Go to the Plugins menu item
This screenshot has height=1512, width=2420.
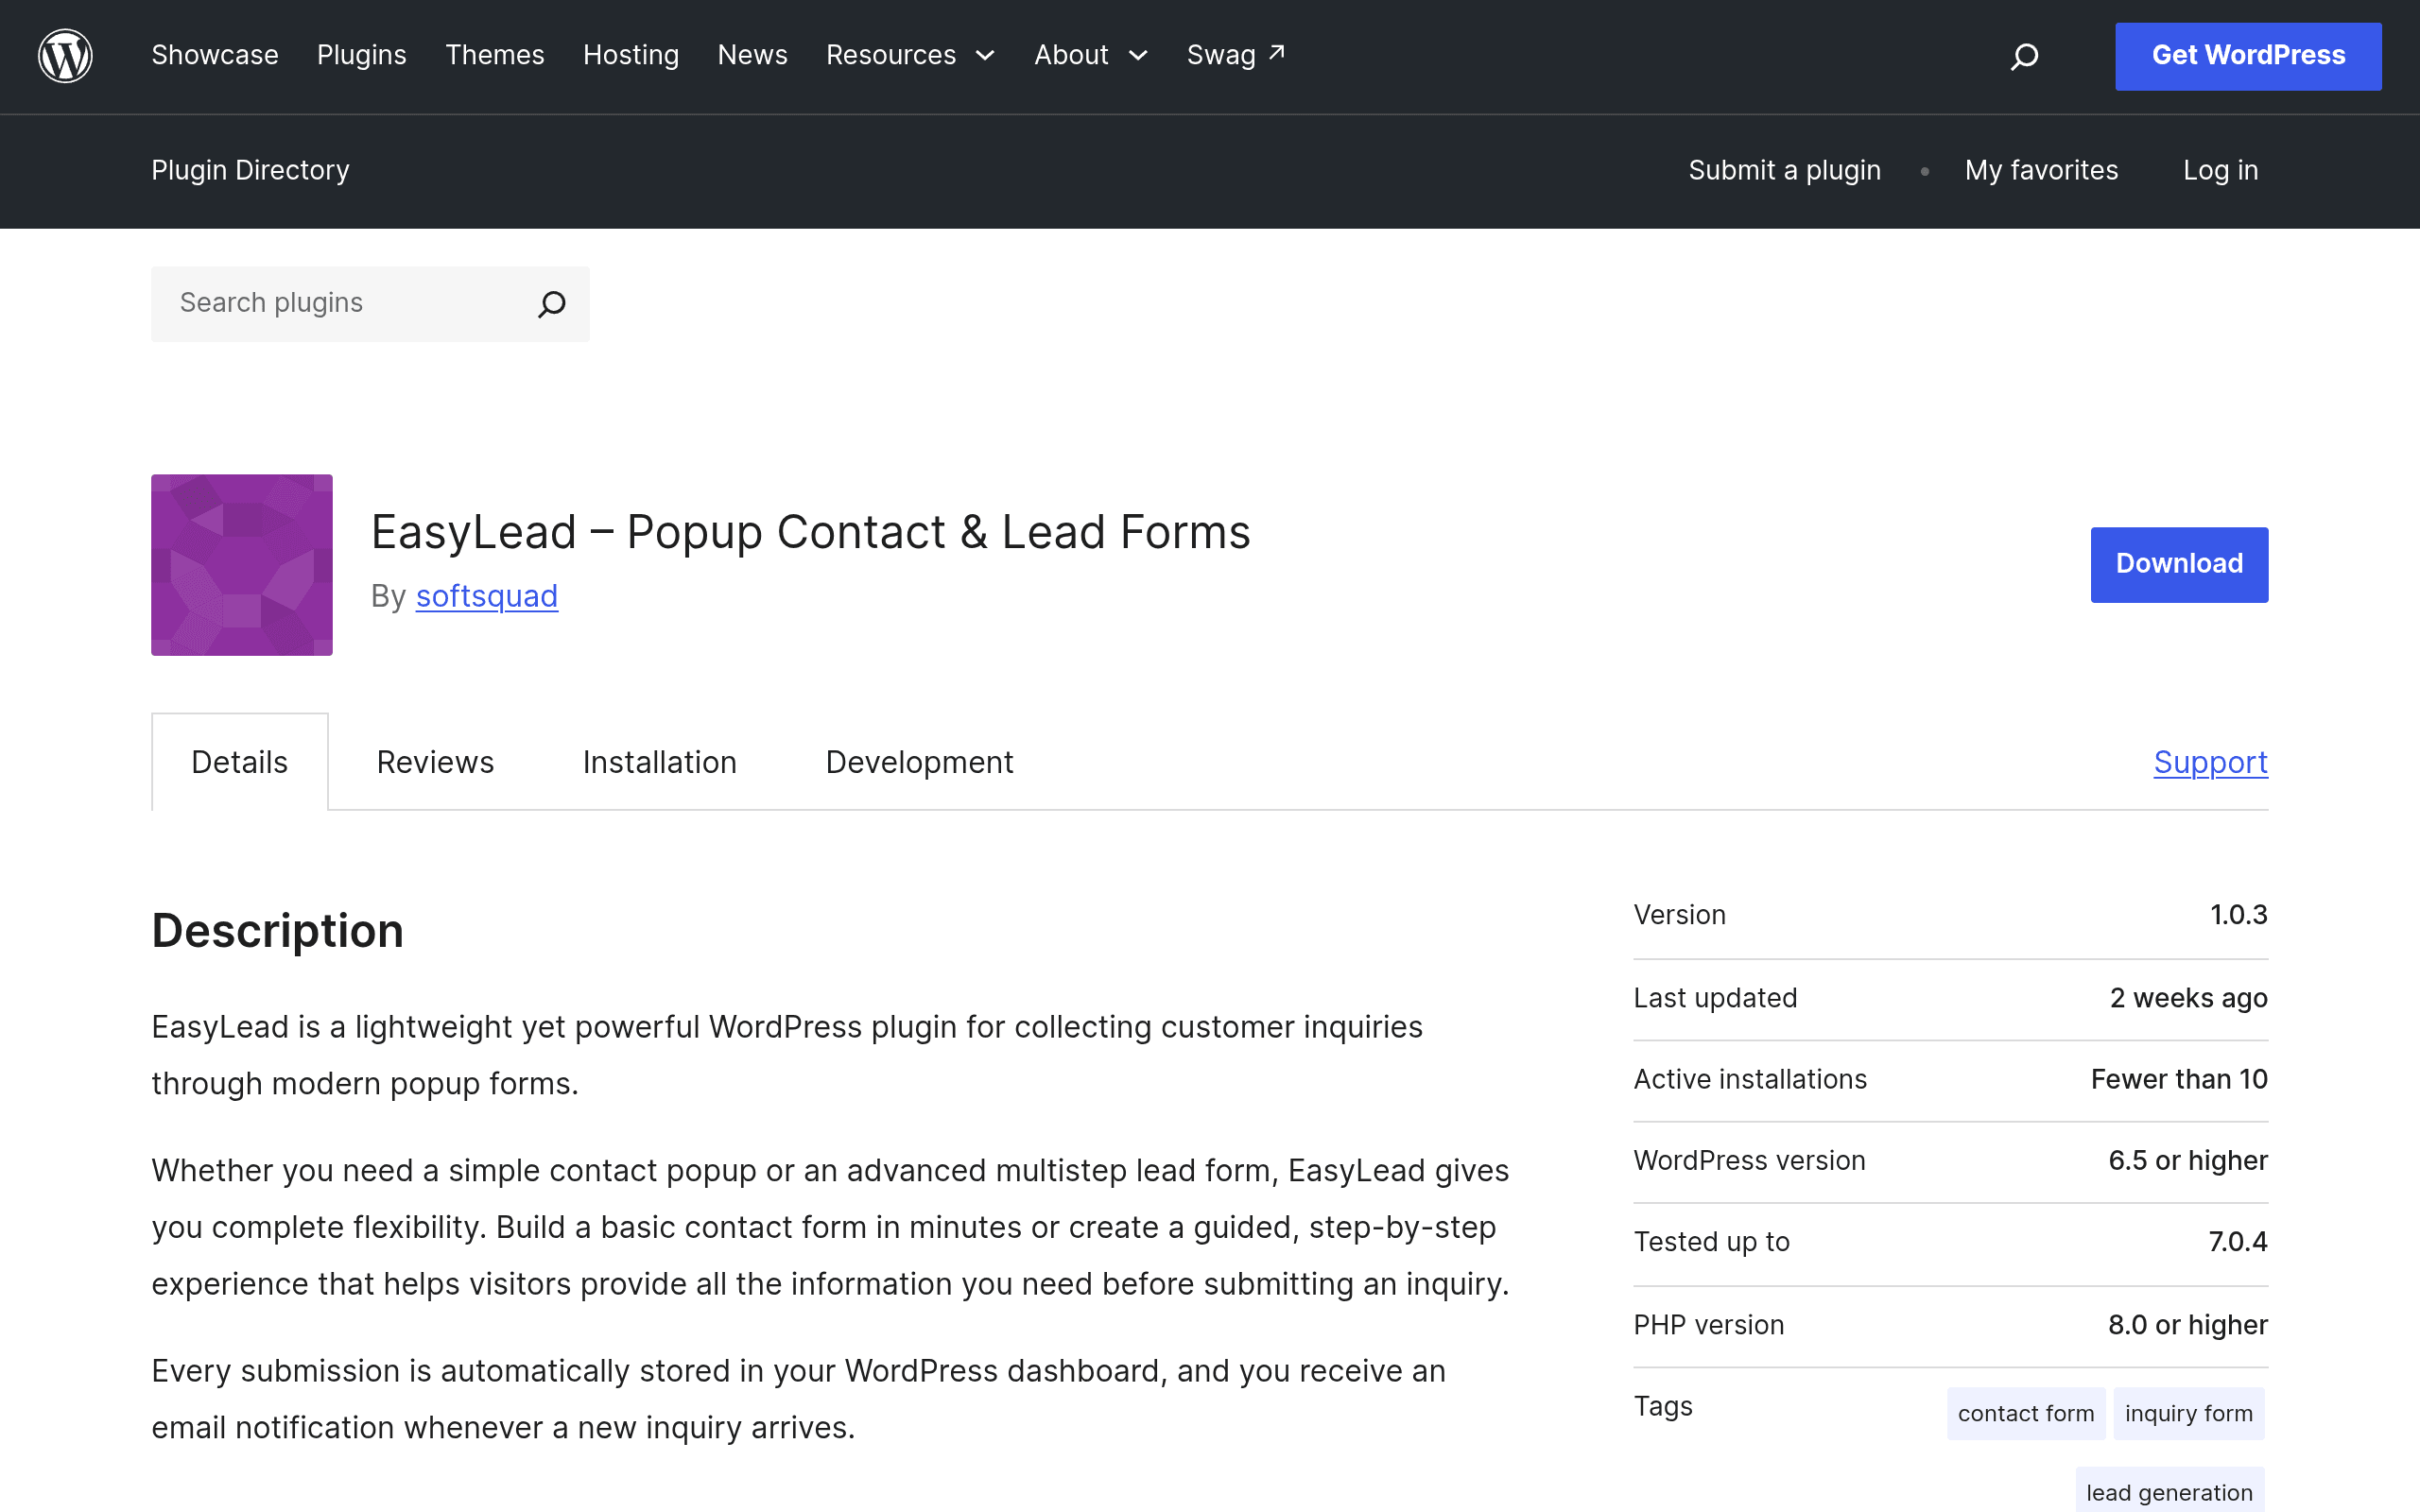pos(362,55)
